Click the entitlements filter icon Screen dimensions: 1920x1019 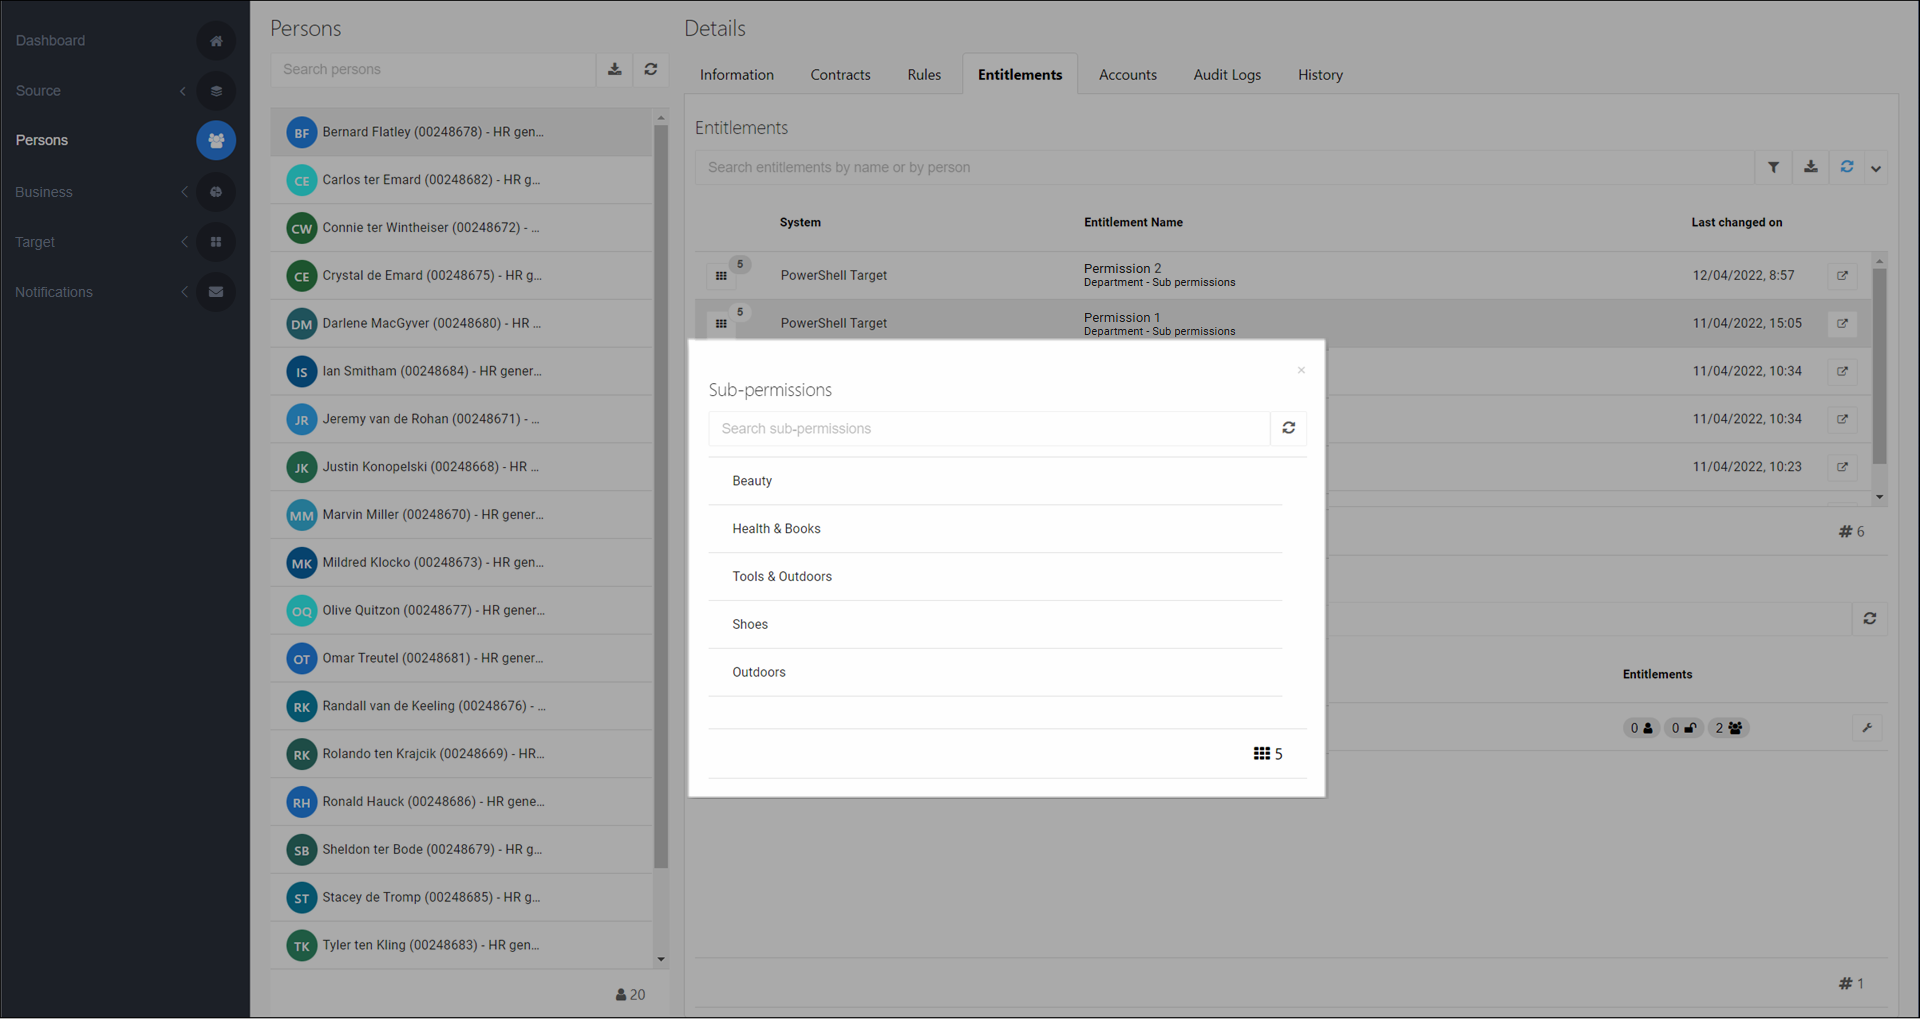pyautogui.click(x=1773, y=168)
